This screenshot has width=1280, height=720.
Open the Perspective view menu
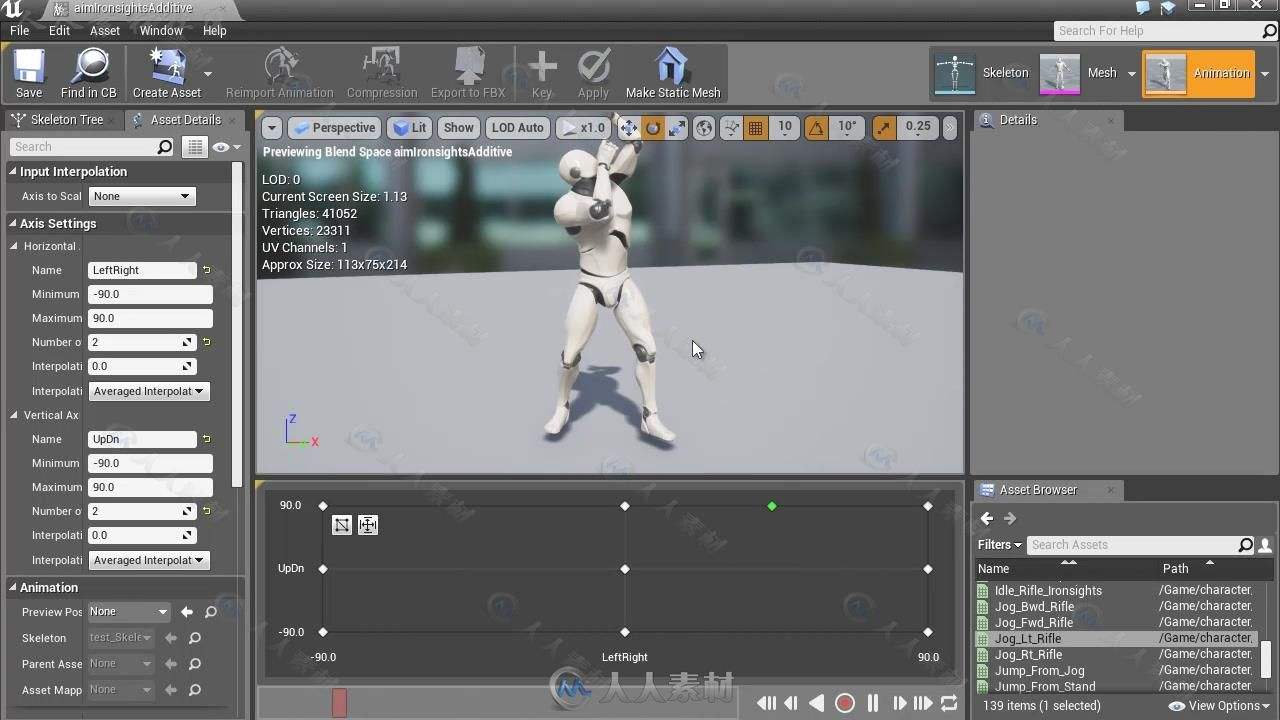(x=334, y=128)
